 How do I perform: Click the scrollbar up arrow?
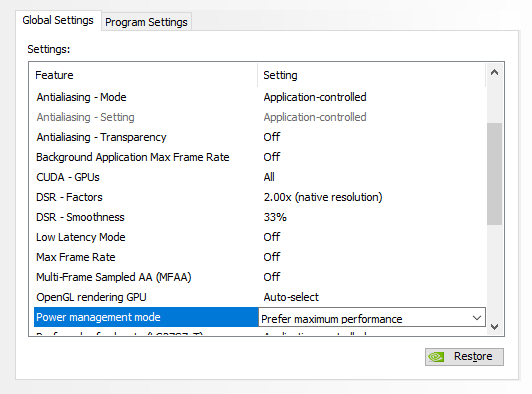pos(494,72)
